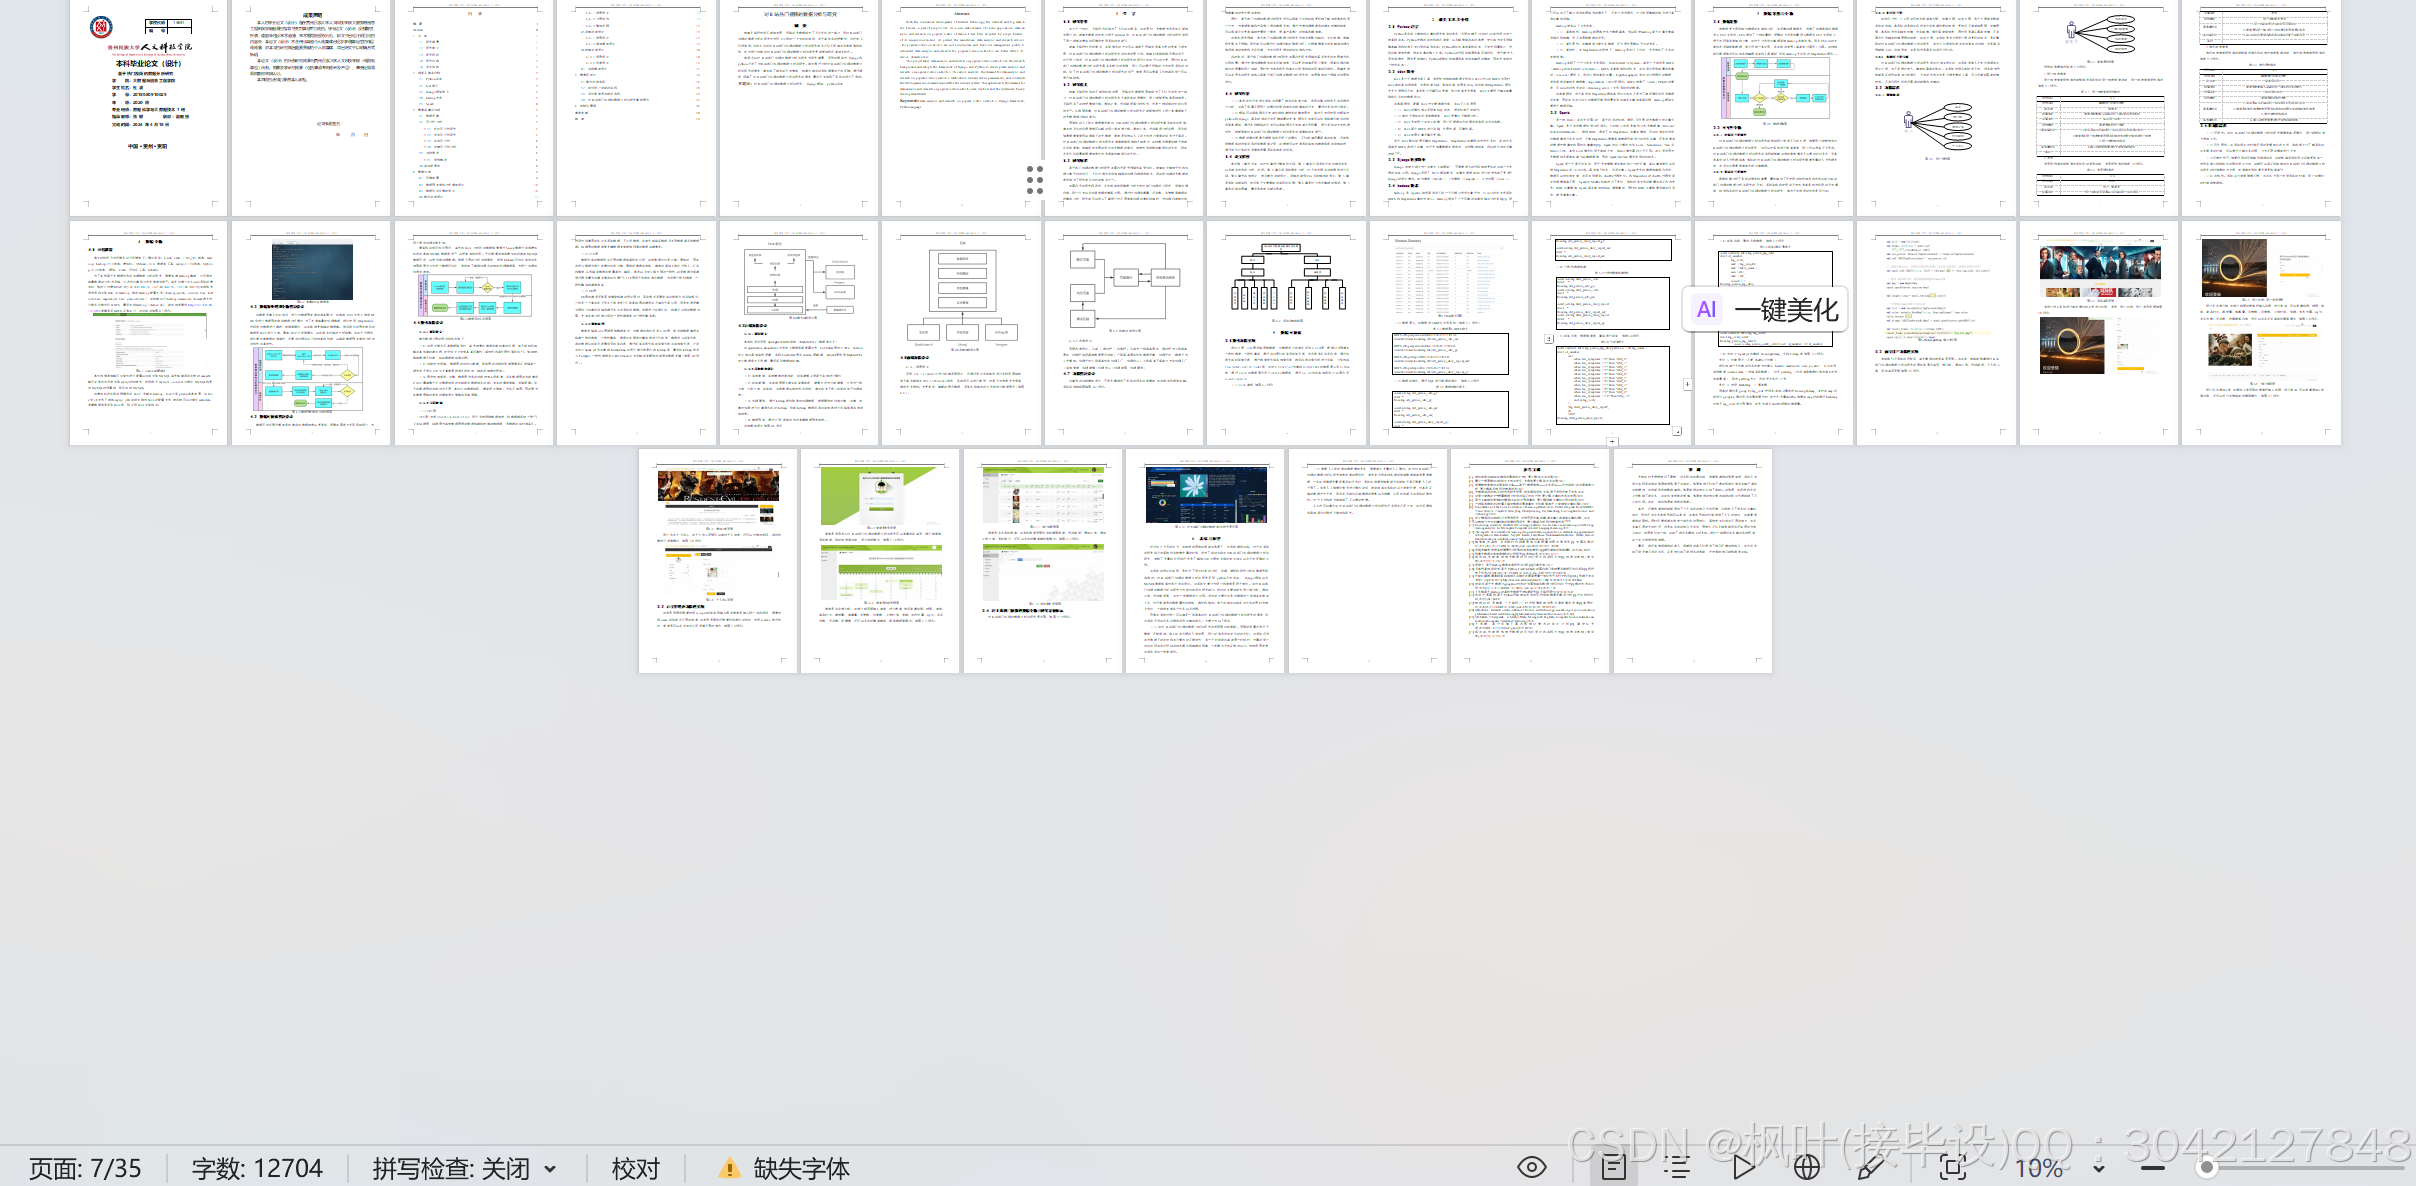Image resolution: width=2416 pixels, height=1186 pixels.
Task: Toggle 拼写检查: 关闭 spell check status
Action: 451,1168
